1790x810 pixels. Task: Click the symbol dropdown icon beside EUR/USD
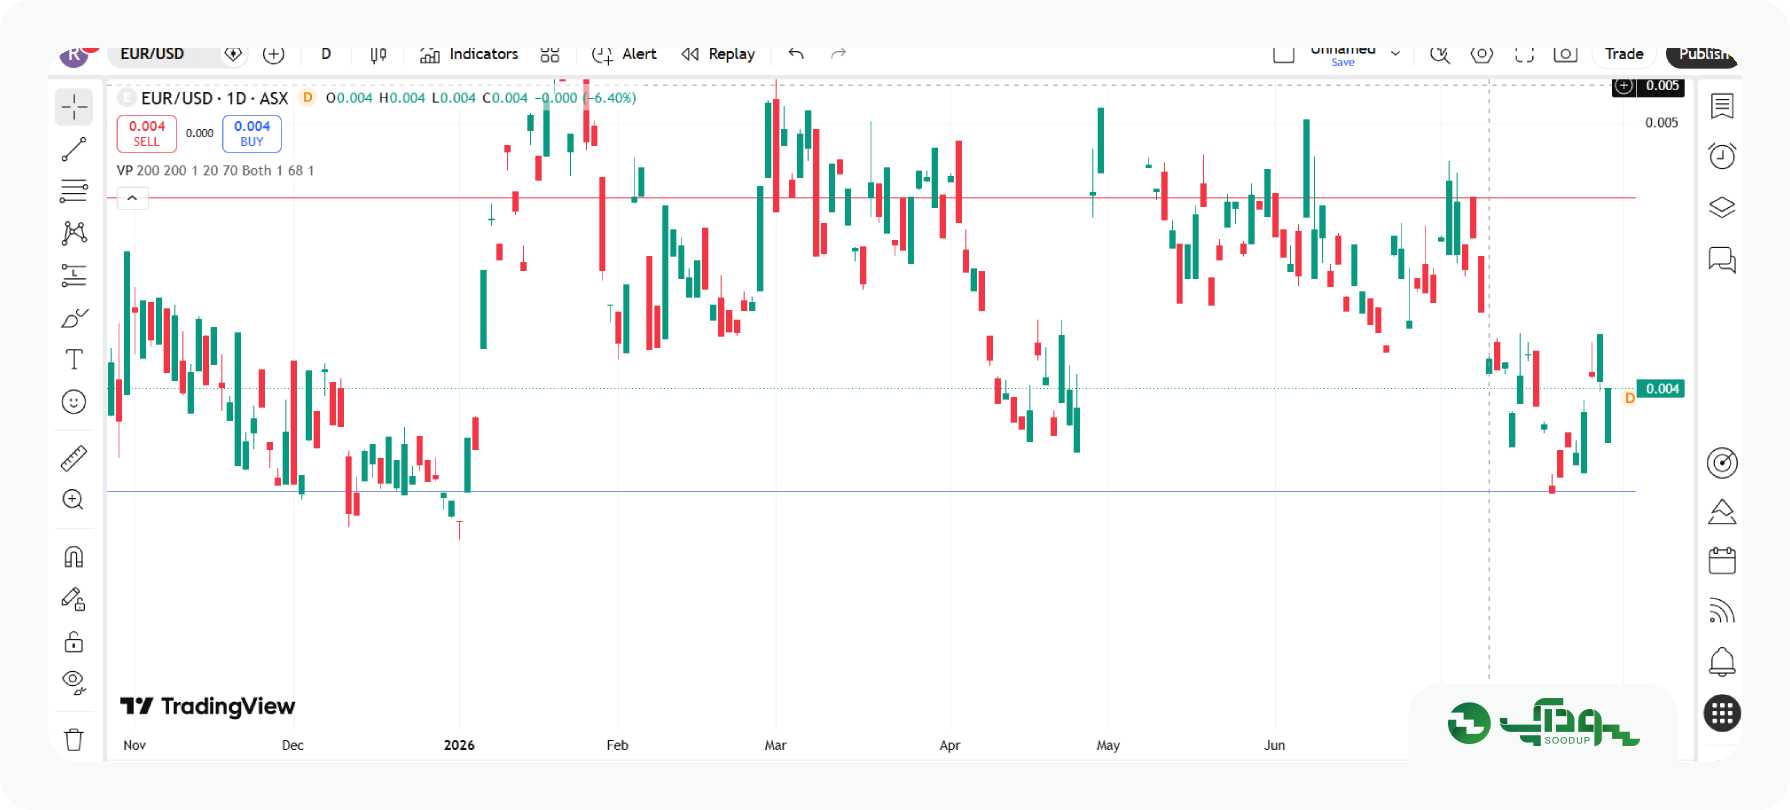[x=233, y=54]
